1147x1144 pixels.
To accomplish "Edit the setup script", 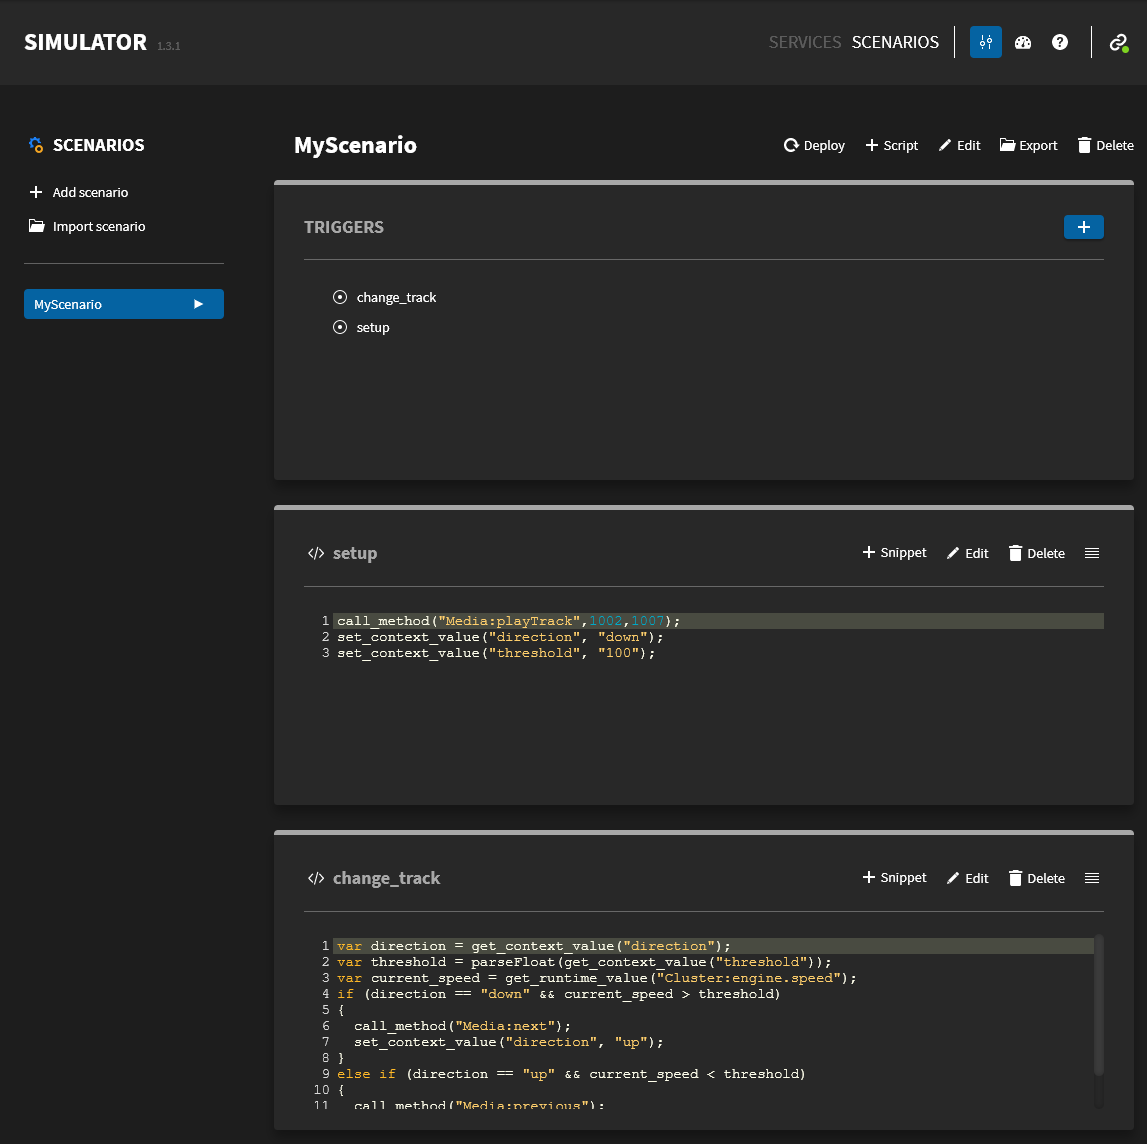I will pos(967,553).
